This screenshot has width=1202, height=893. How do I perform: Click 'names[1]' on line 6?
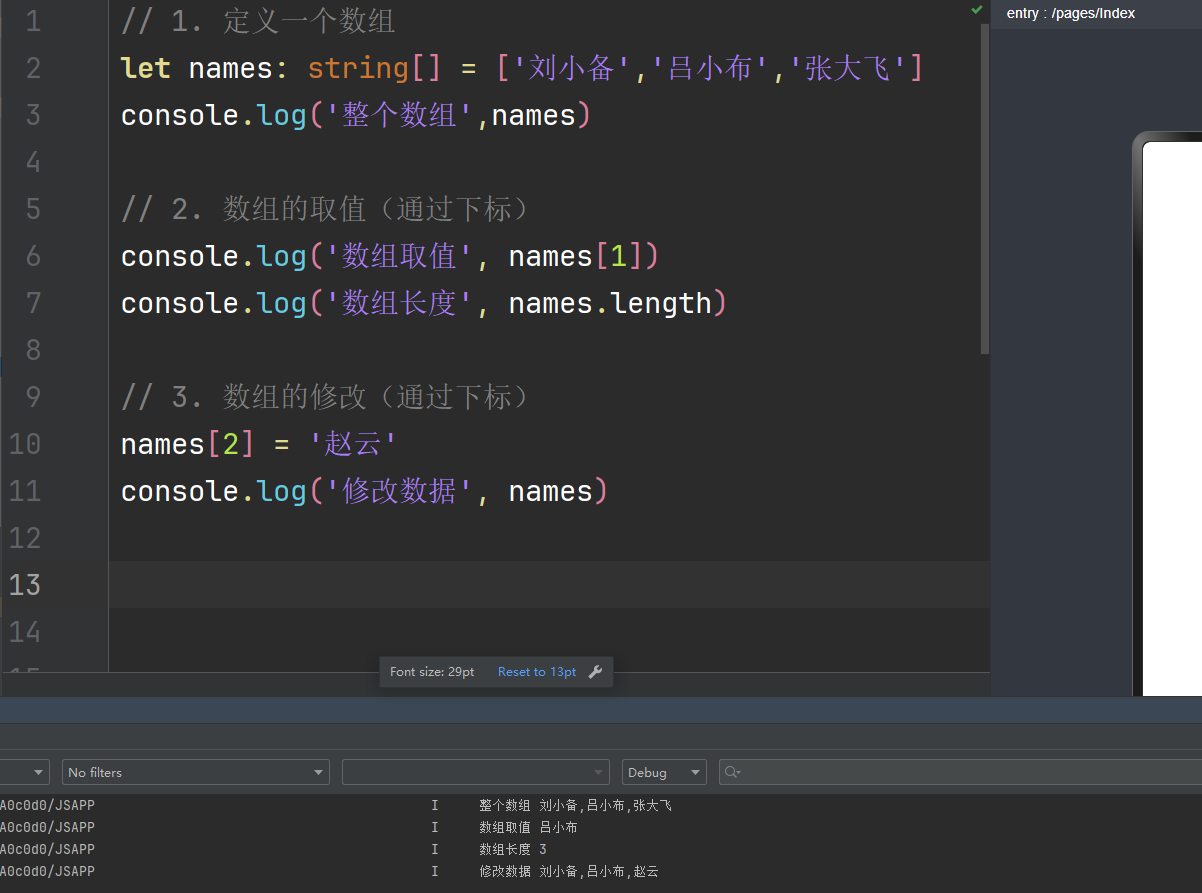pos(576,256)
